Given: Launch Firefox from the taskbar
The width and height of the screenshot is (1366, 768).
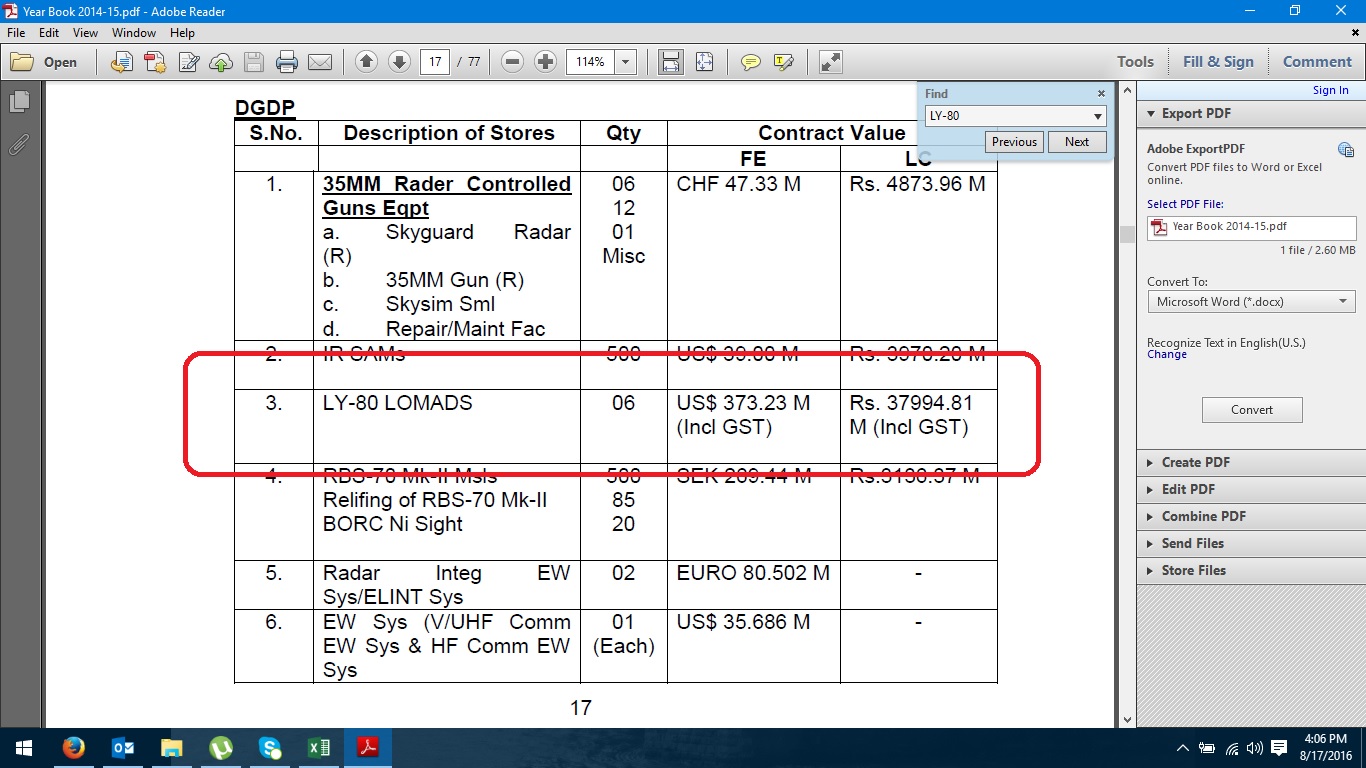Looking at the screenshot, I should click(x=73, y=748).
